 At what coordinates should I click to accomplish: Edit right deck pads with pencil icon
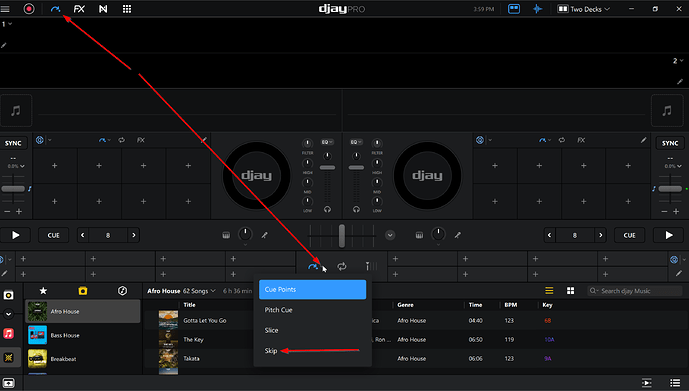(643, 140)
